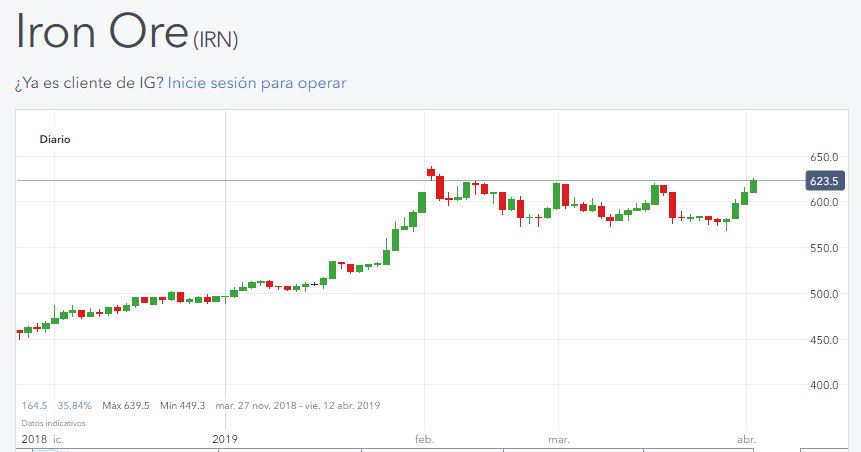Viewport: 861px width, 452px height.
Task: Click the '2018' time axis label
Action: coord(34,439)
